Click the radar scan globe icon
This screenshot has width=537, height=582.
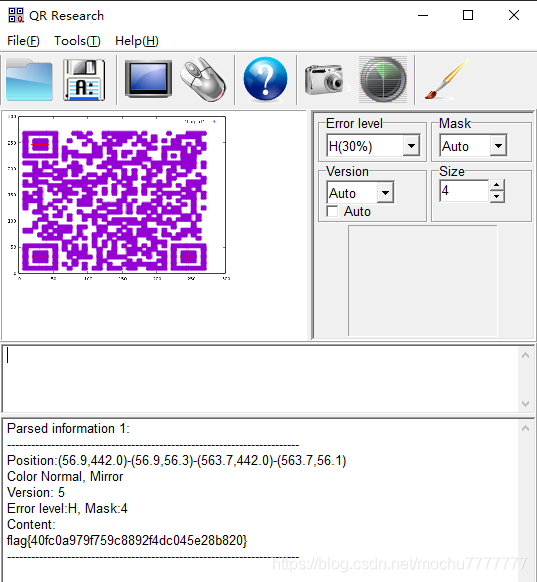pos(383,79)
